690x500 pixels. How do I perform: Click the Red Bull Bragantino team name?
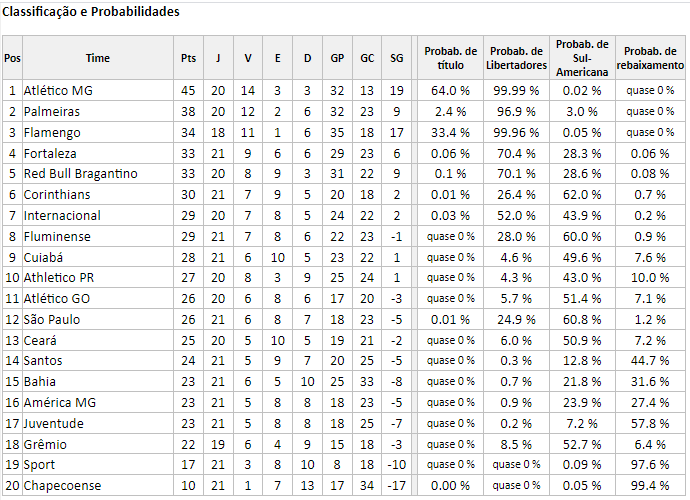81,174
